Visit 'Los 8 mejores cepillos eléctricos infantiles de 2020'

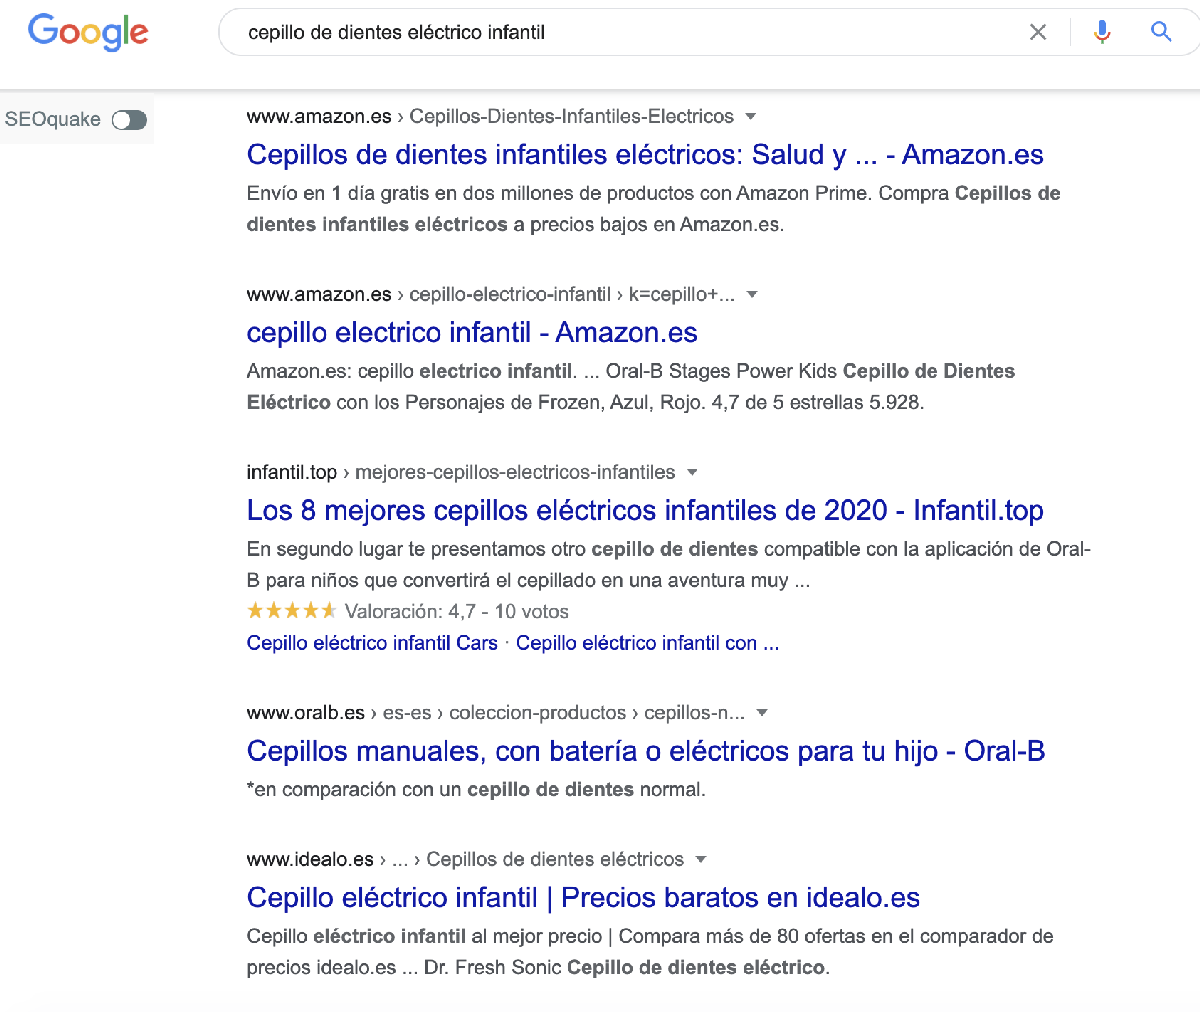[645, 510]
